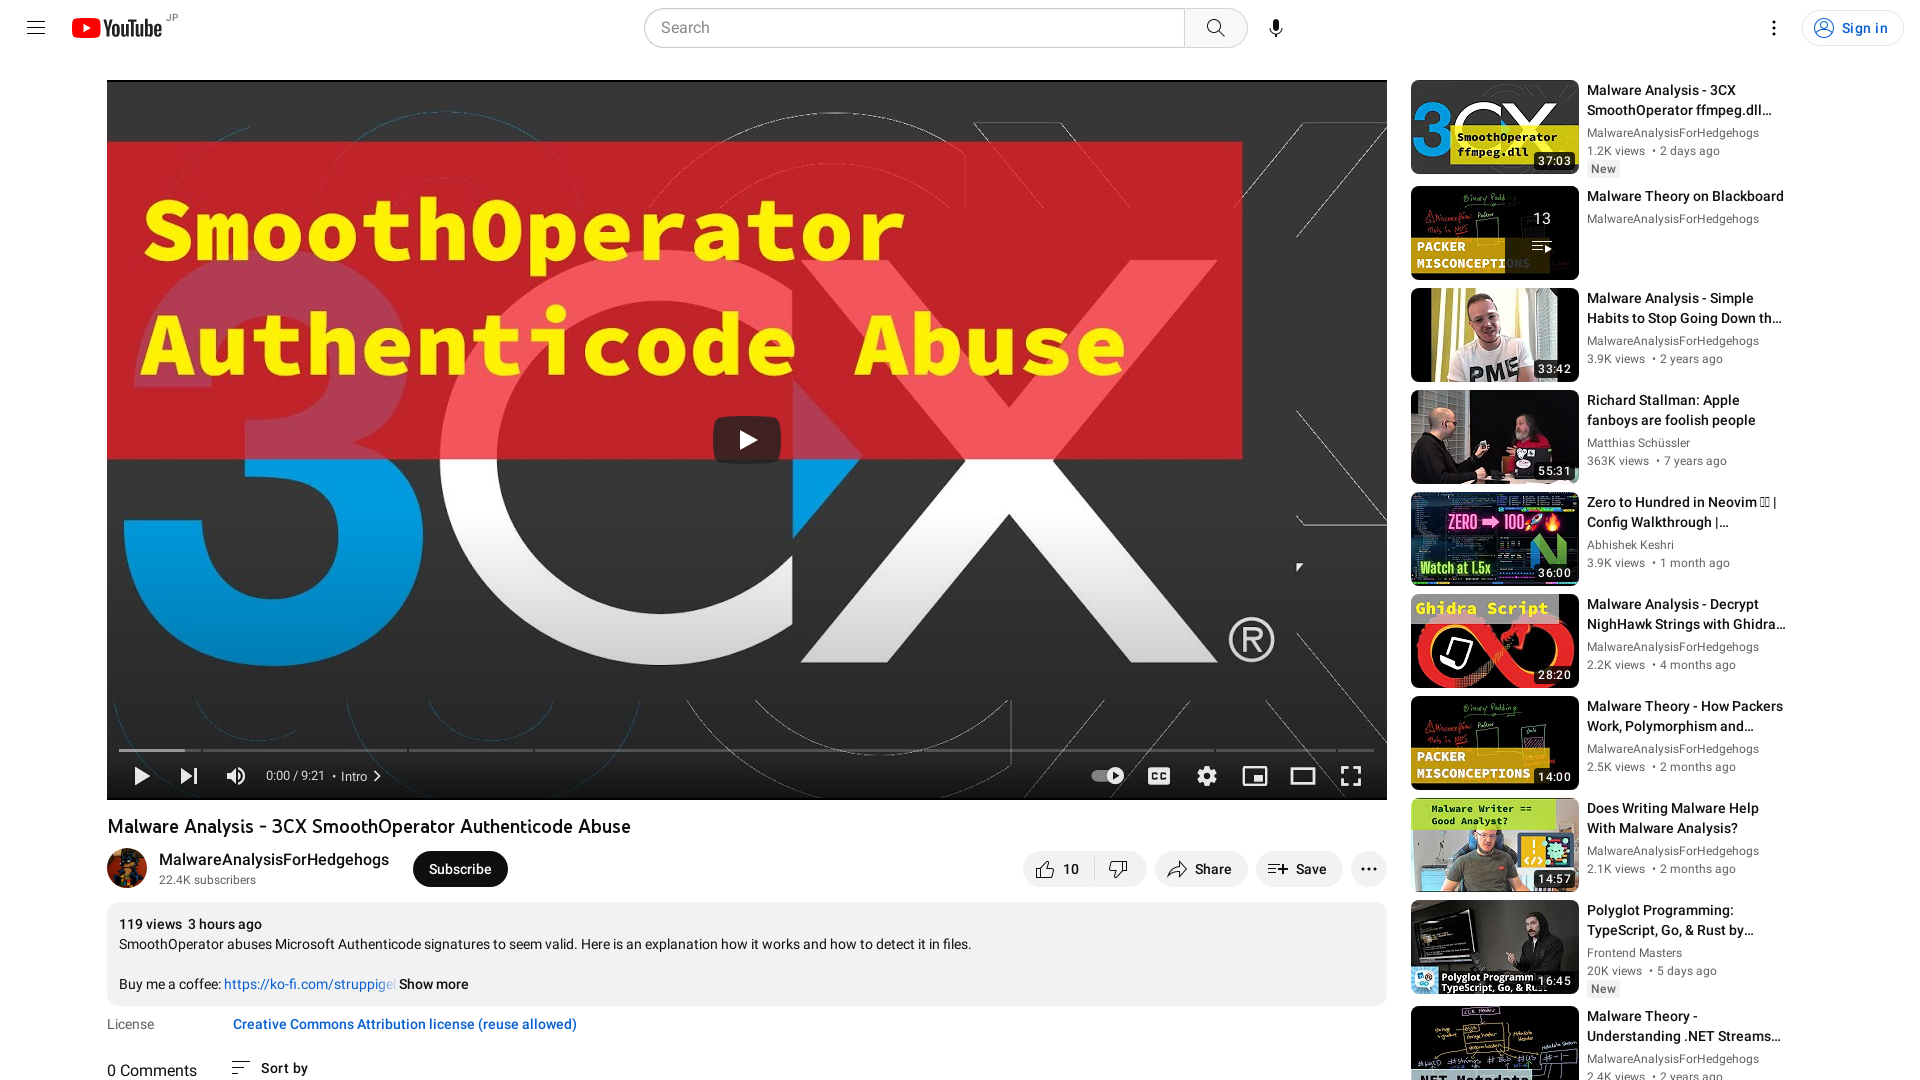Enable full screen mode for video
1920x1080 pixels.
pos(1352,775)
